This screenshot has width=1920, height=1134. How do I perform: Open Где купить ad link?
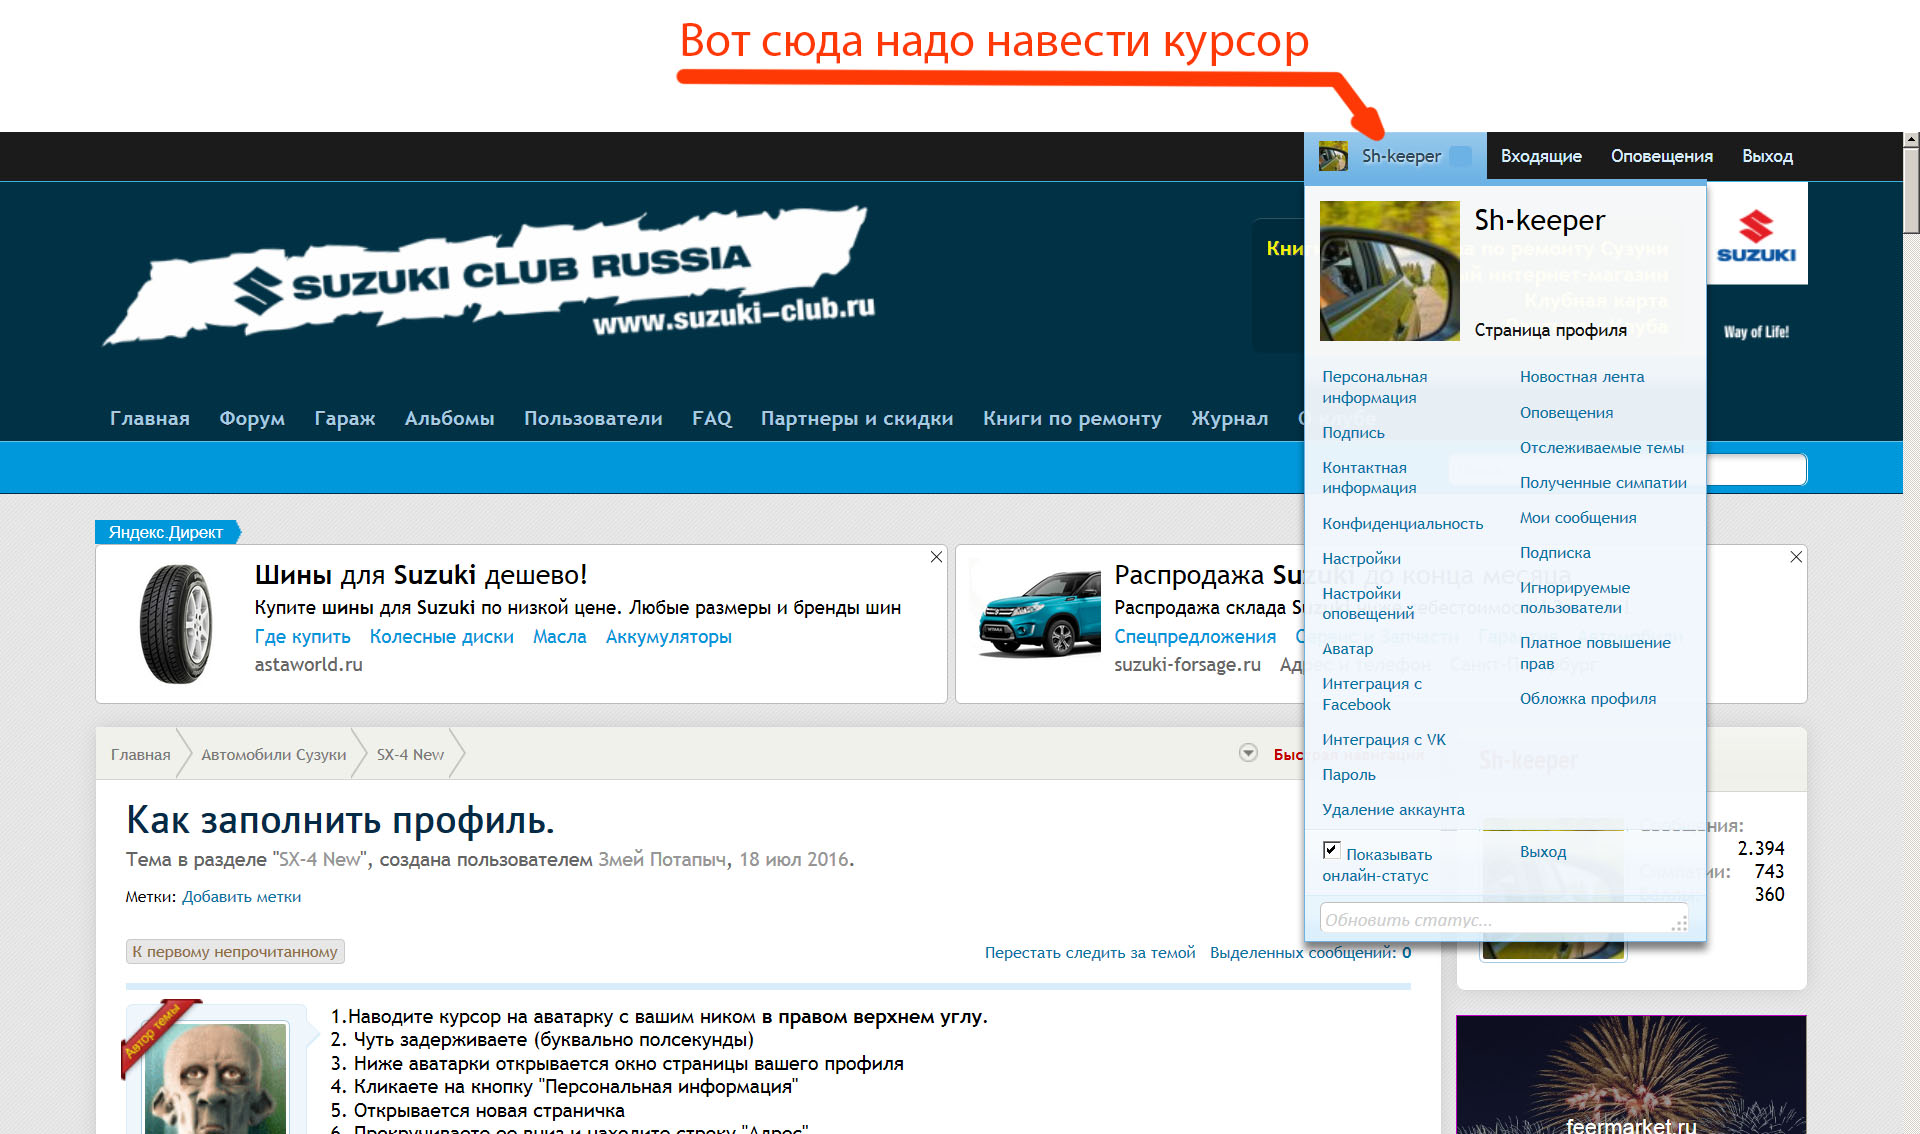point(302,636)
